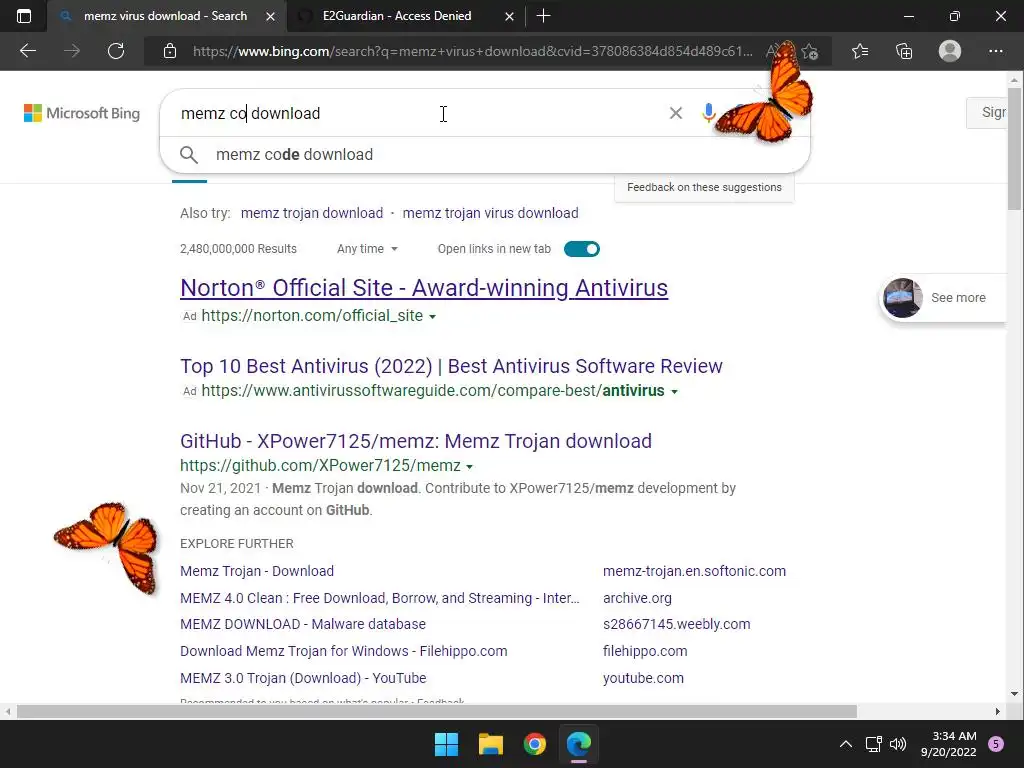Add this page to favorites
Image resolution: width=1024 pixels, height=768 pixels.
coord(810,51)
